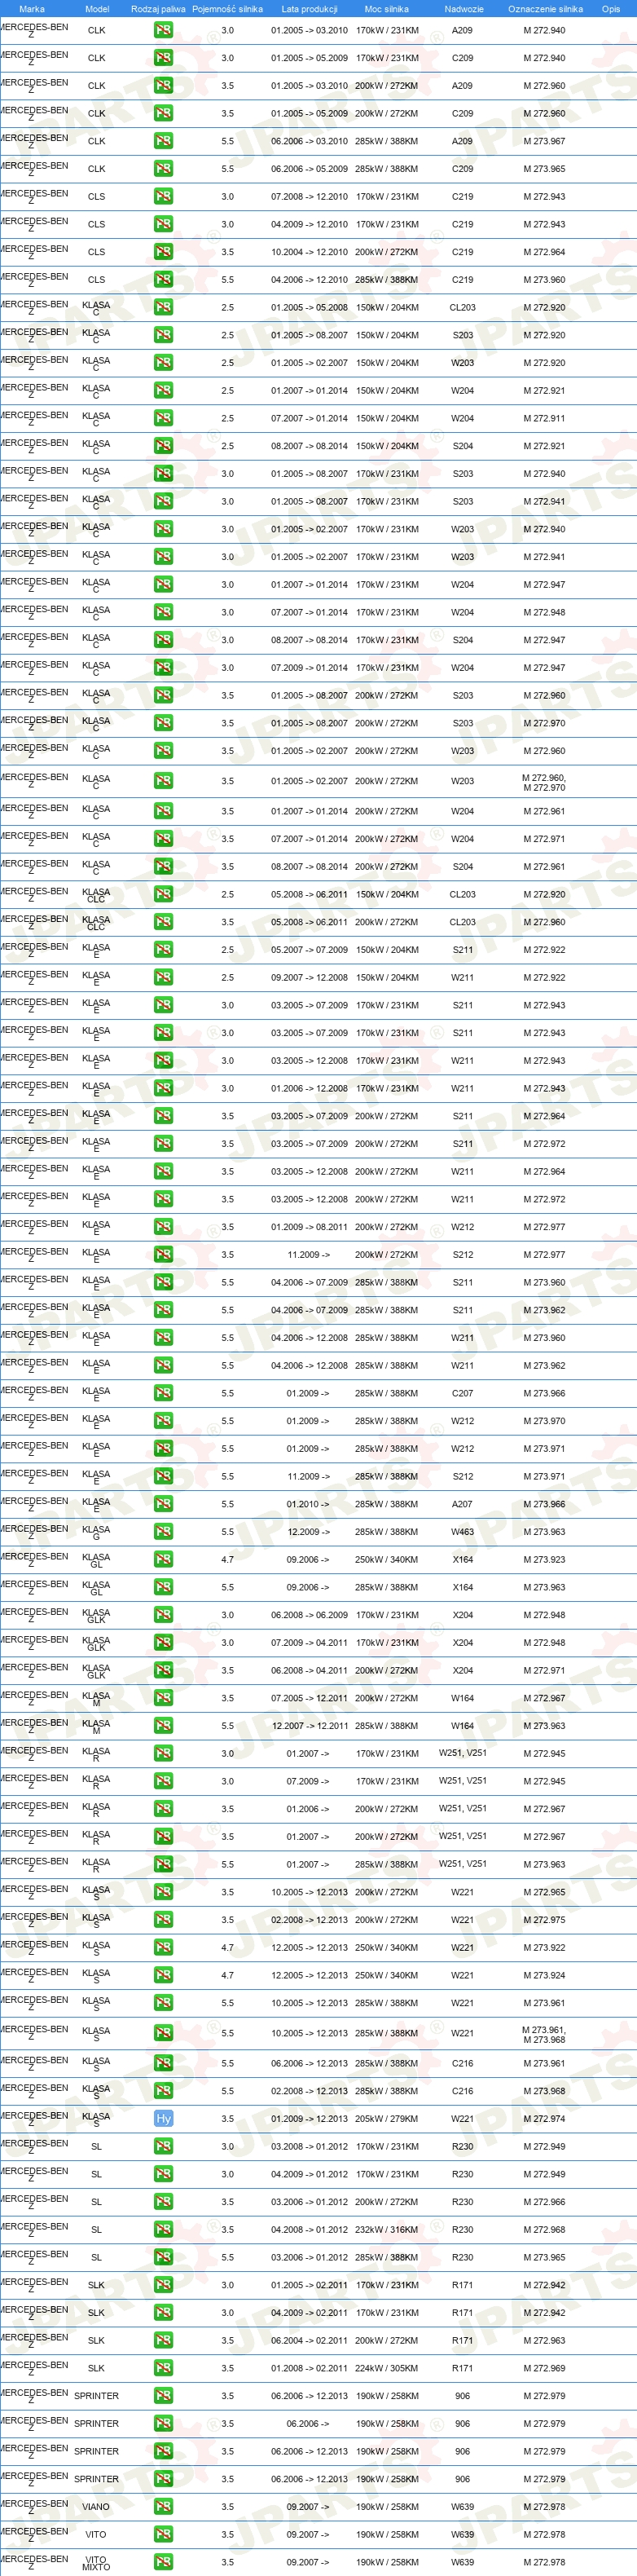Click production years 07.2009 -> 04.2011

tap(309, 1642)
